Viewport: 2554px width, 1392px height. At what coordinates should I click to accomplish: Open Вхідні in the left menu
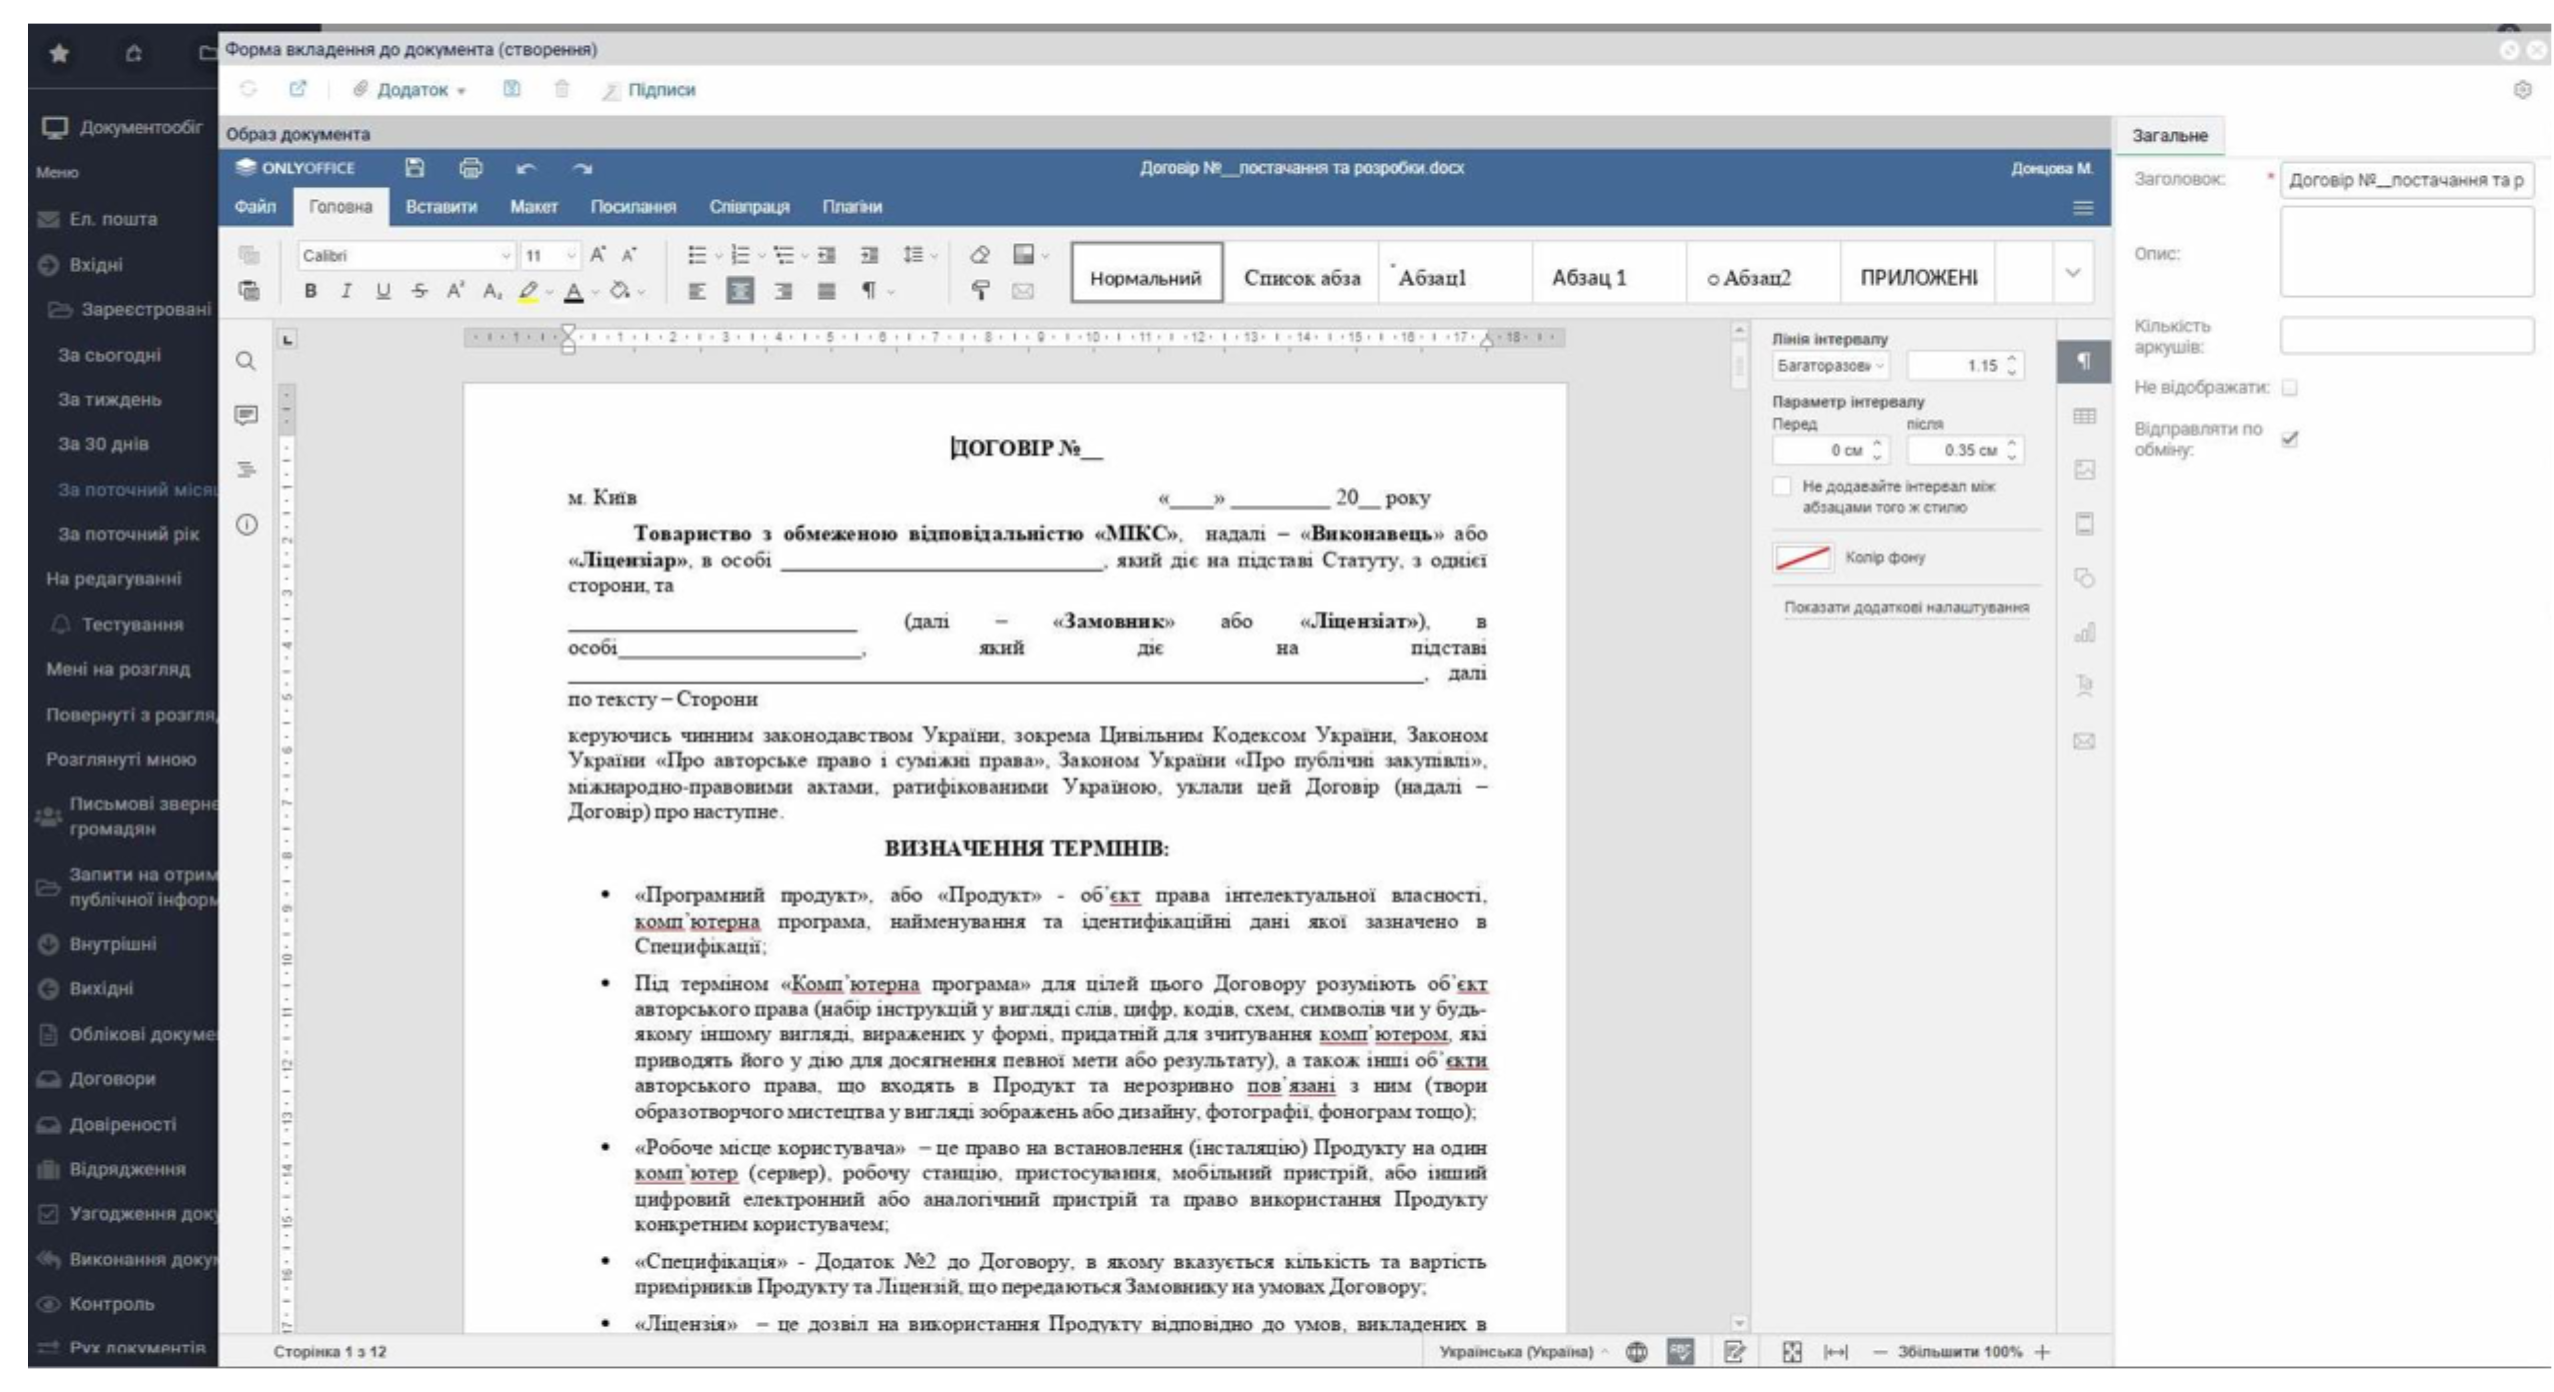(96, 265)
